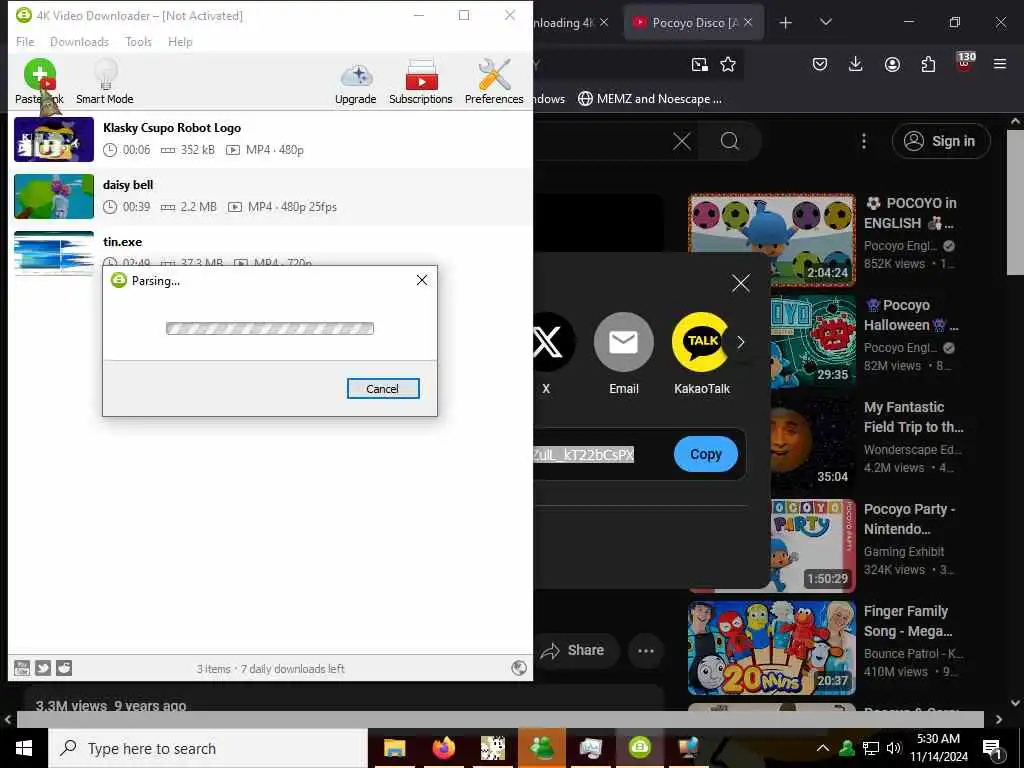Image resolution: width=1024 pixels, height=768 pixels.
Task: Open Pocoyo Party - Nintendo video title
Action: coord(909,519)
